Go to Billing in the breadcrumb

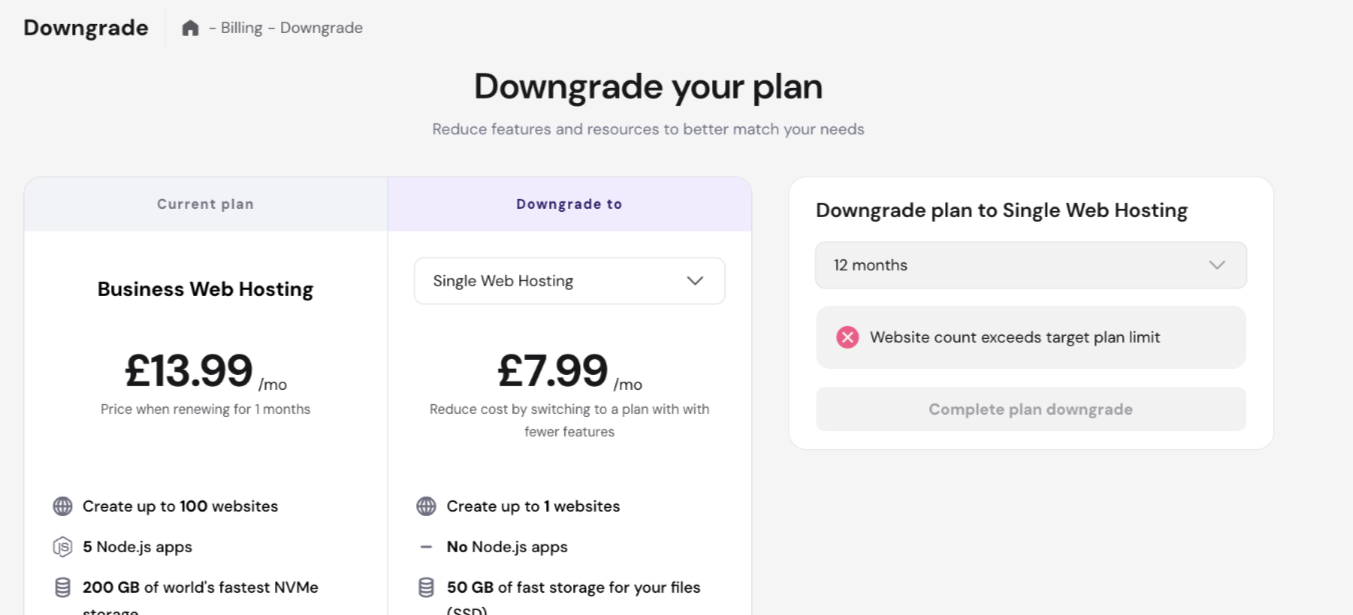(241, 28)
